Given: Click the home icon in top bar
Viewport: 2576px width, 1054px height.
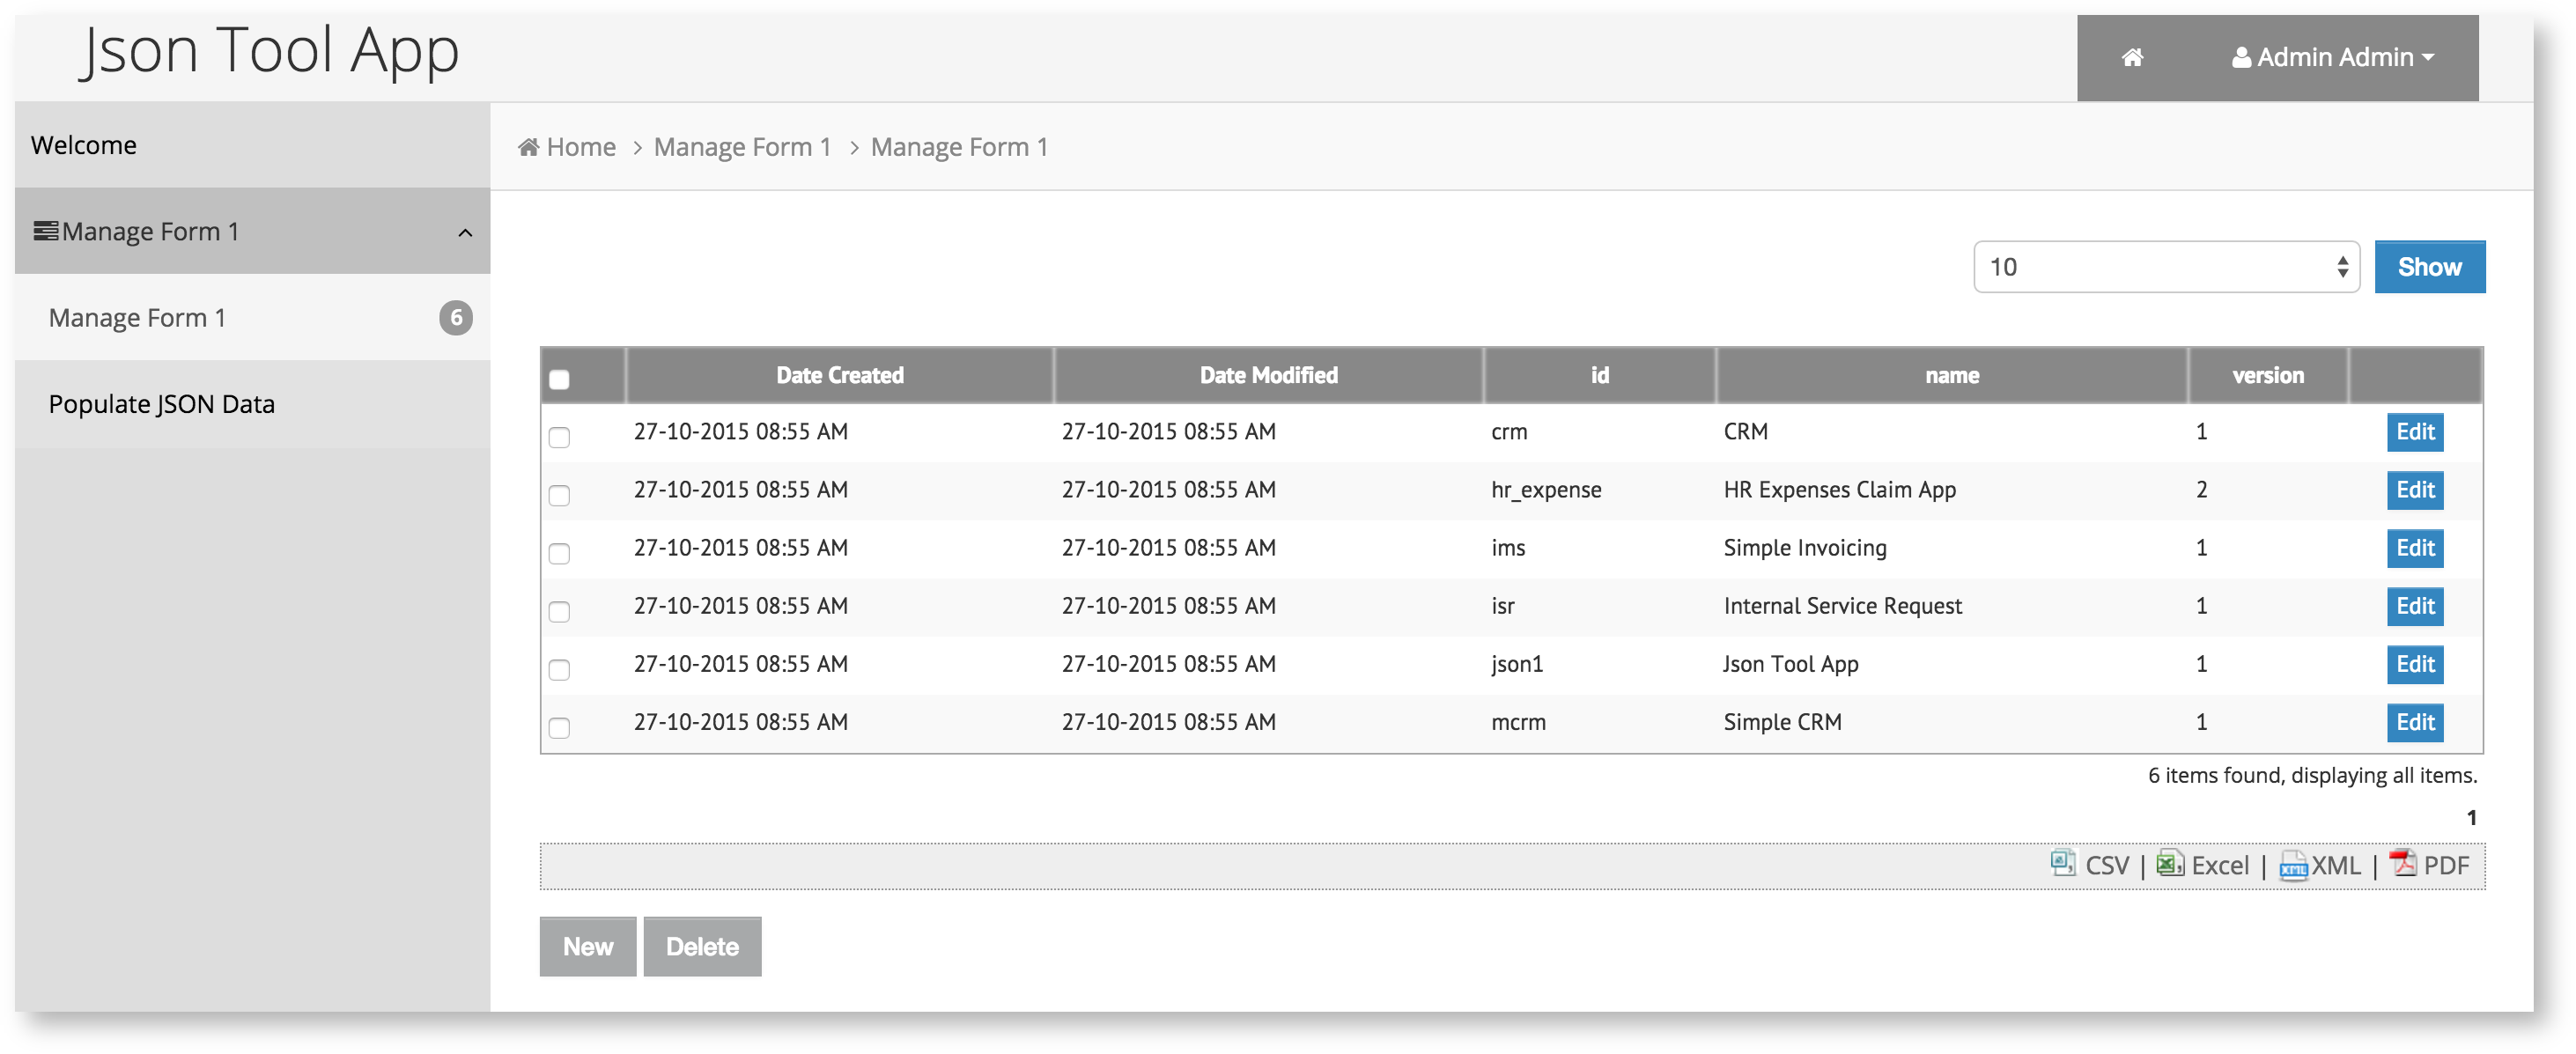Looking at the screenshot, I should tap(2131, 58).
